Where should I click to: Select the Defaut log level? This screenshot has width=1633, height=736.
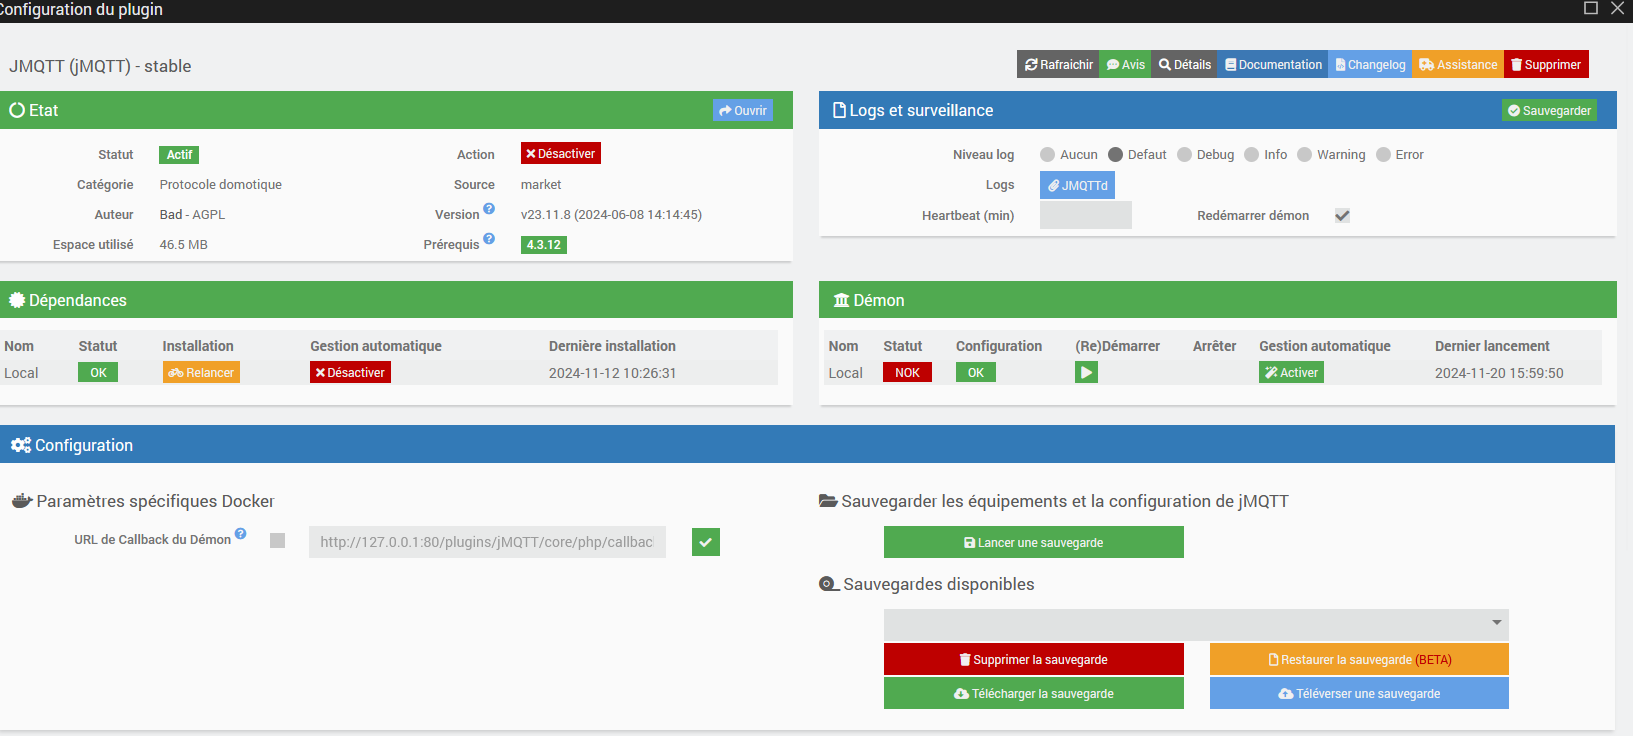pos(1116,155)
